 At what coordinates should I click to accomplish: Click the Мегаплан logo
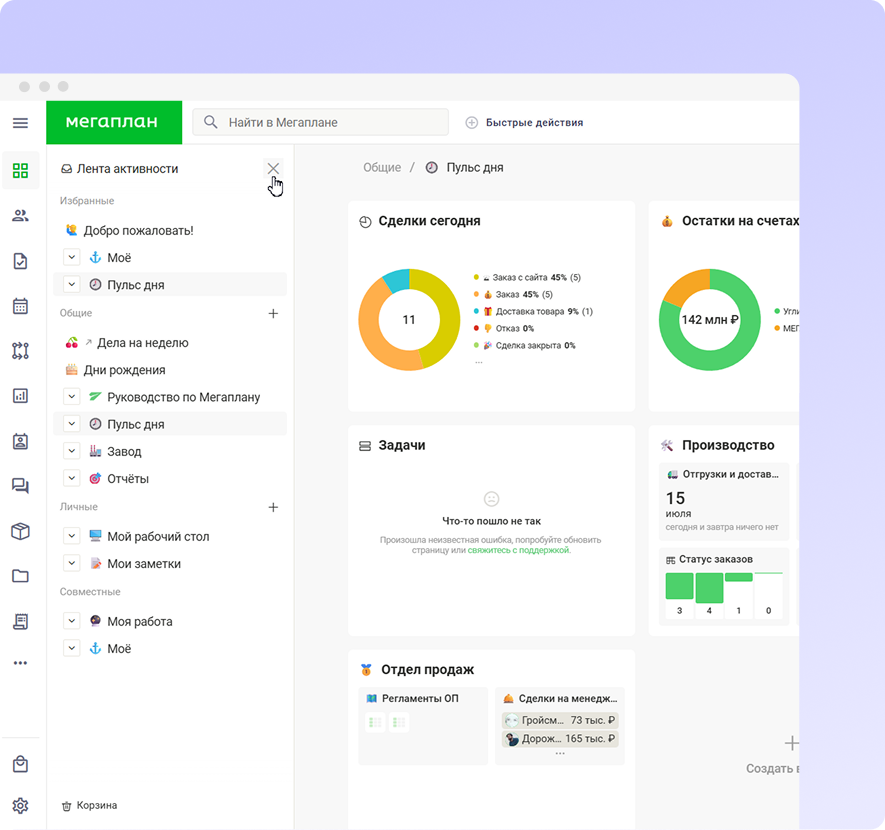click(x=114, y=122)
